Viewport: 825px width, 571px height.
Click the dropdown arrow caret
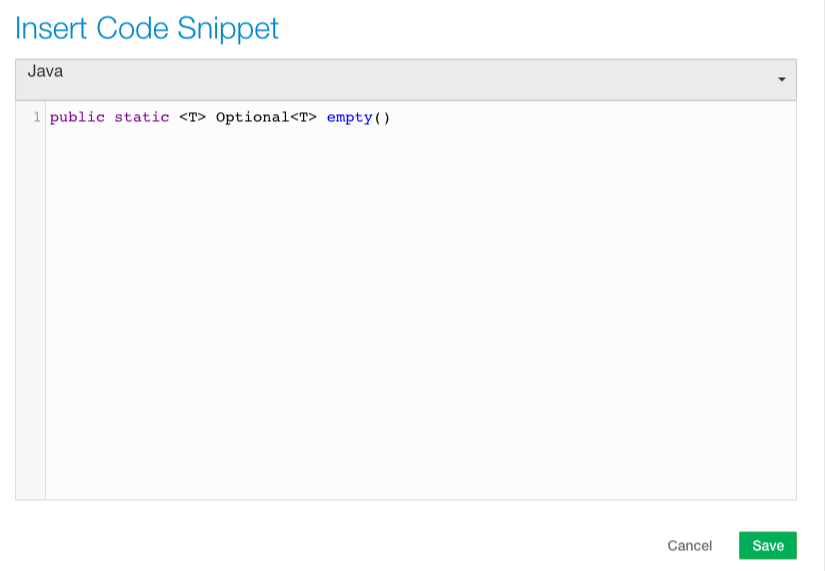781,80
